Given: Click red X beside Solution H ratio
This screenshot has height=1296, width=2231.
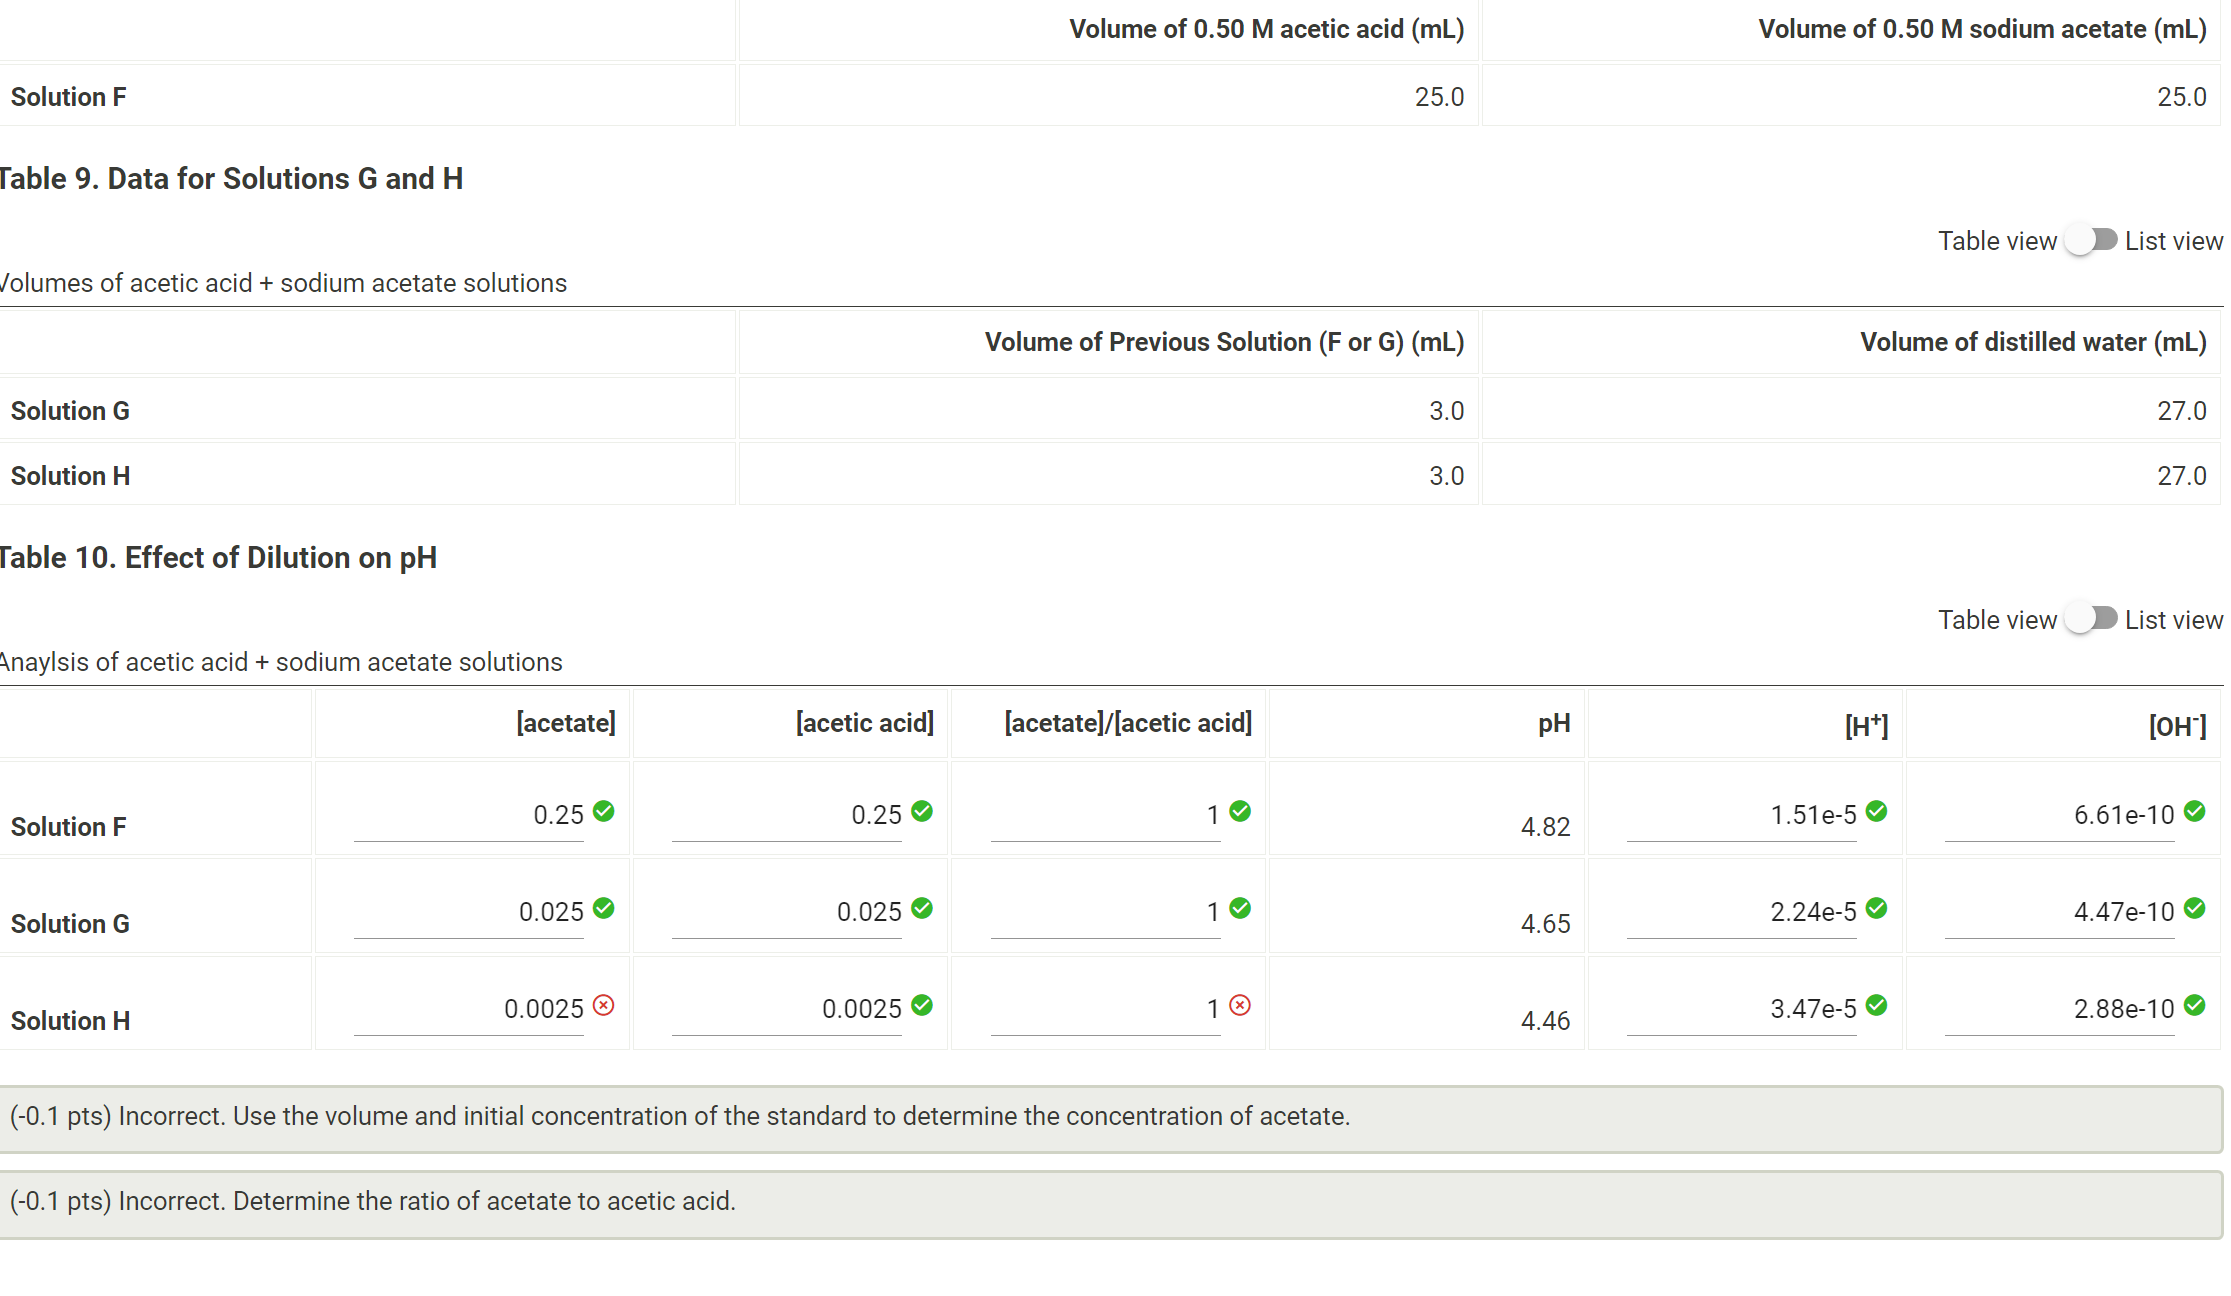Looking at the screenshot, I should [1239, 1005].
